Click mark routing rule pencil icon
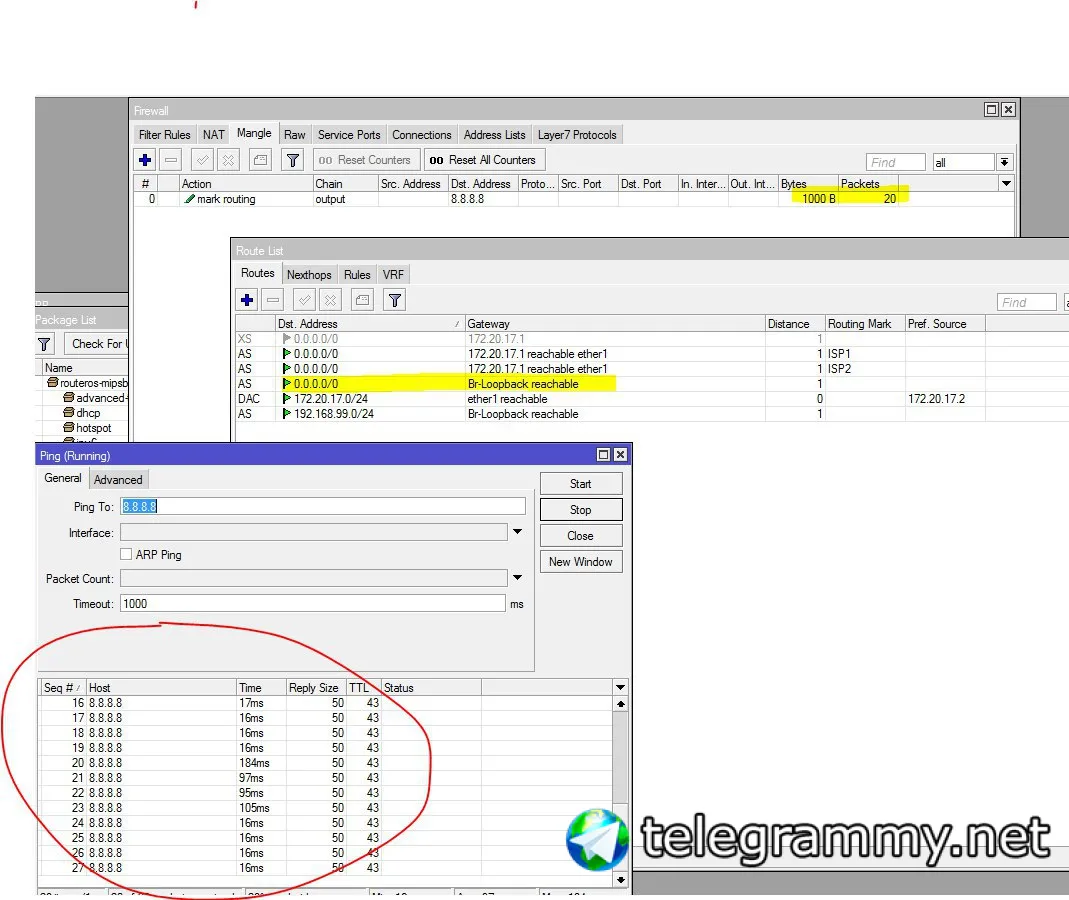Viewport: 1069px width, 900px height. 190,199
